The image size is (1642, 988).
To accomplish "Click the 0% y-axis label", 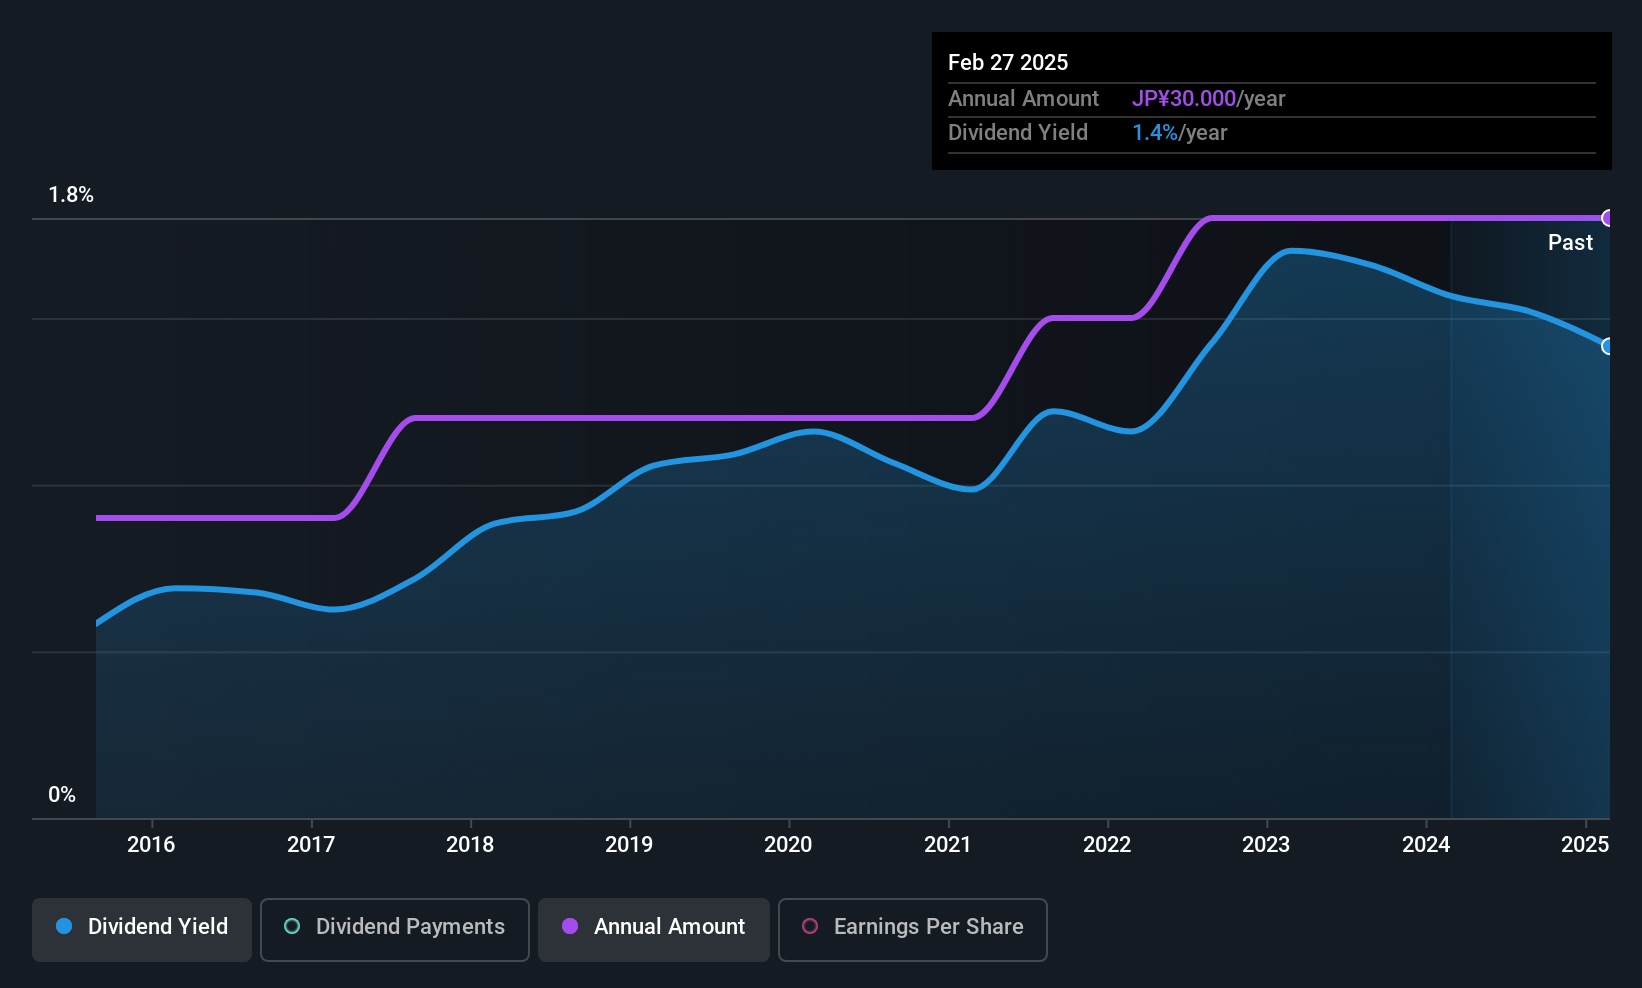I will pos(62,795).
